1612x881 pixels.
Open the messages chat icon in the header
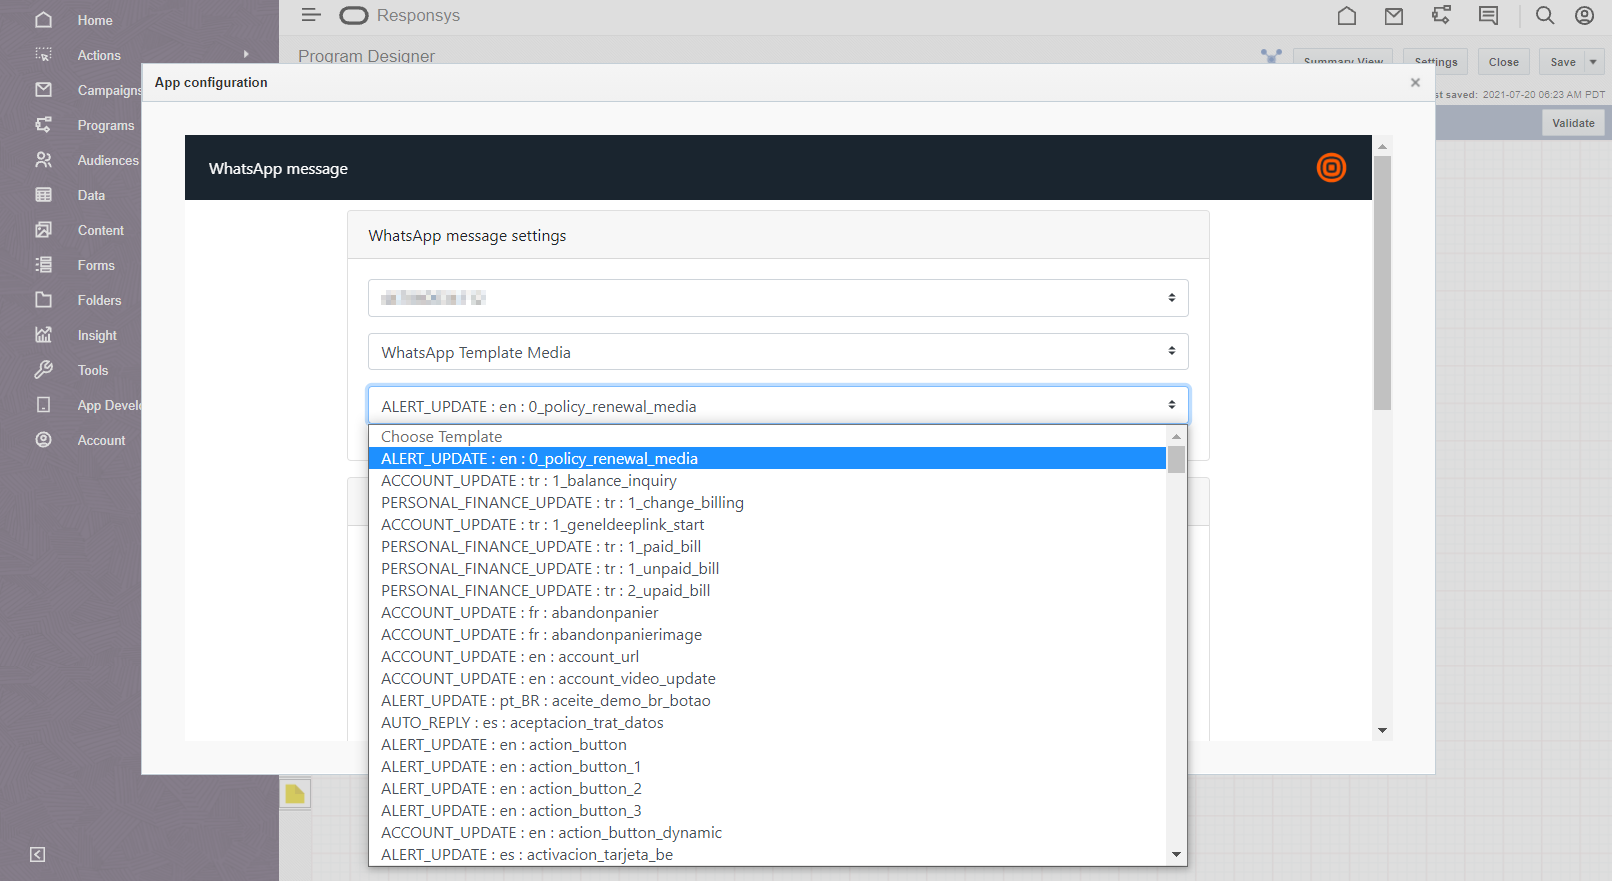pyautogui.click(x=1489, y=16)
